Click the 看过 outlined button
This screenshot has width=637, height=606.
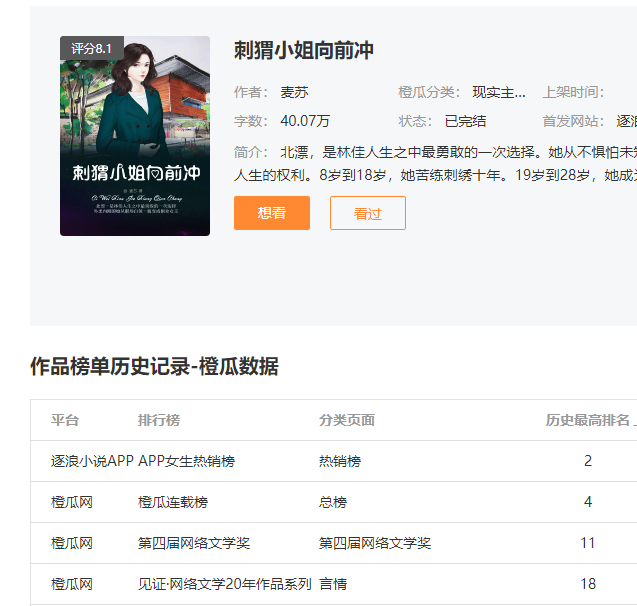pyautogui.click(x=368, y=213)
